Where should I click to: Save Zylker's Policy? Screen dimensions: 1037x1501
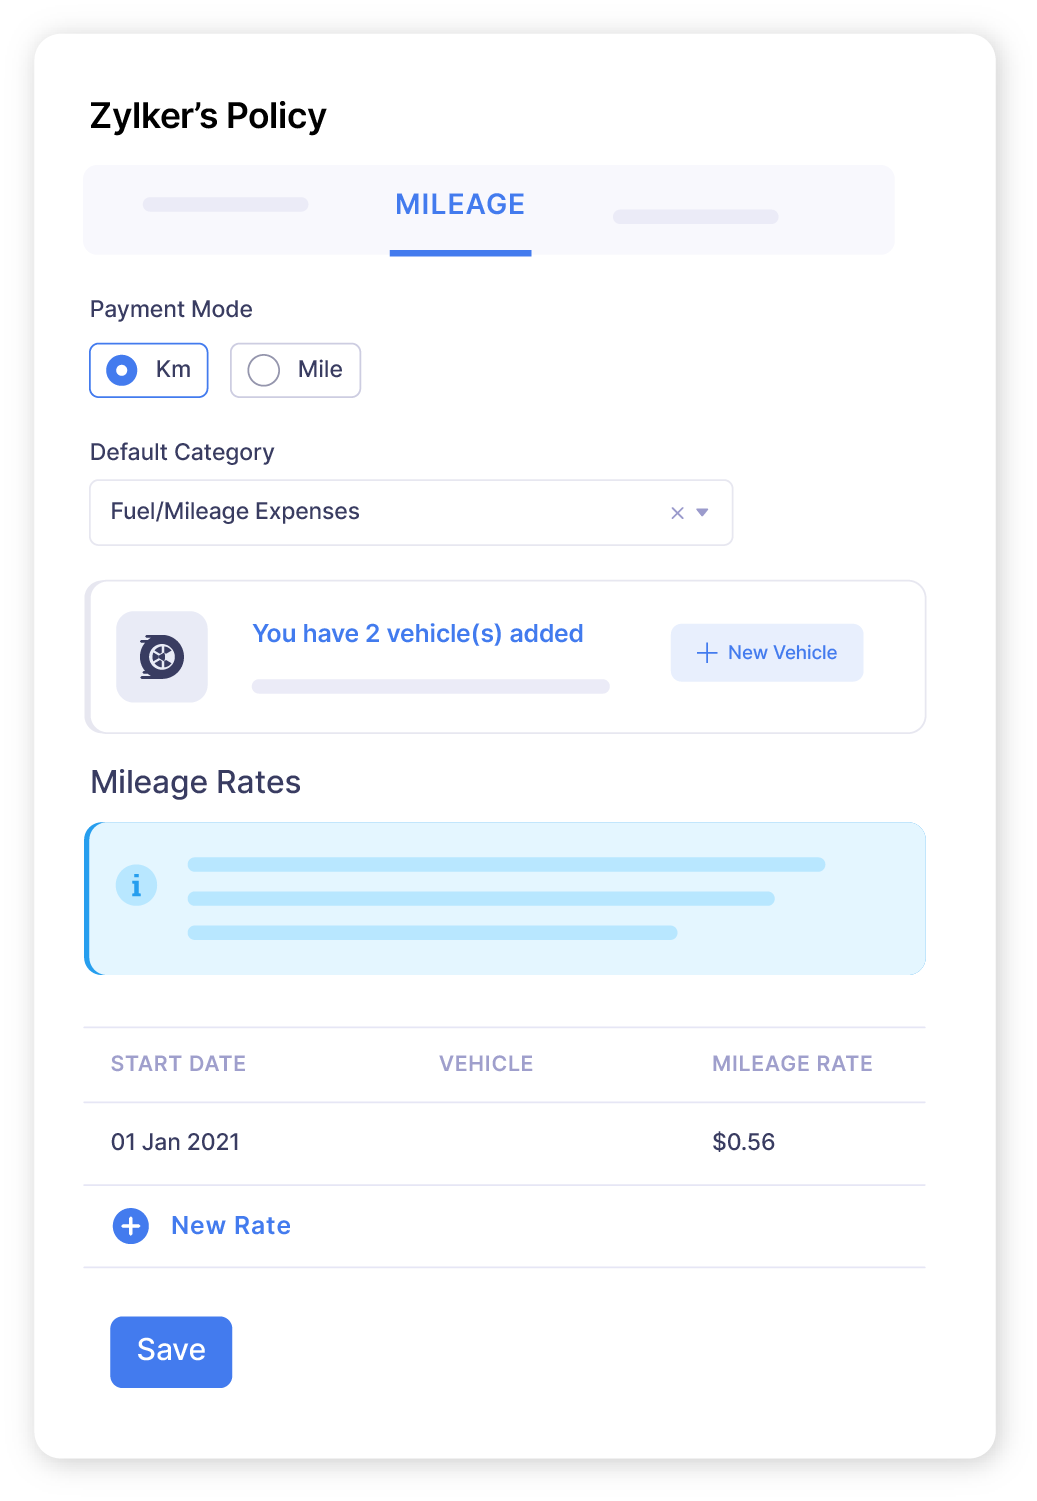point(170,1351)
